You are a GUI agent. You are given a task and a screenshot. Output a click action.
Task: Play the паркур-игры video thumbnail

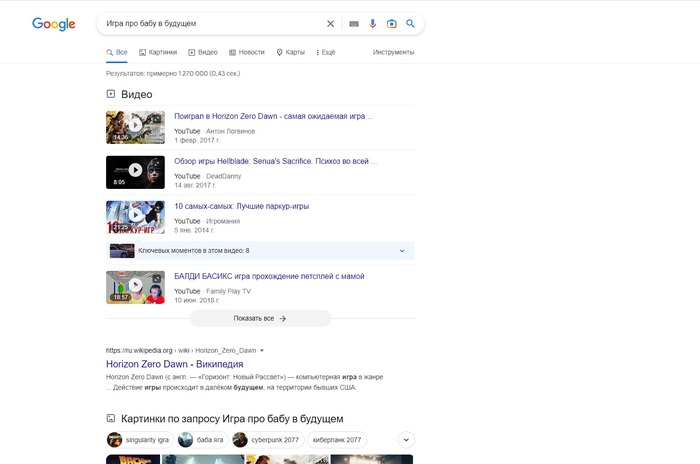[x=135, y=217]
